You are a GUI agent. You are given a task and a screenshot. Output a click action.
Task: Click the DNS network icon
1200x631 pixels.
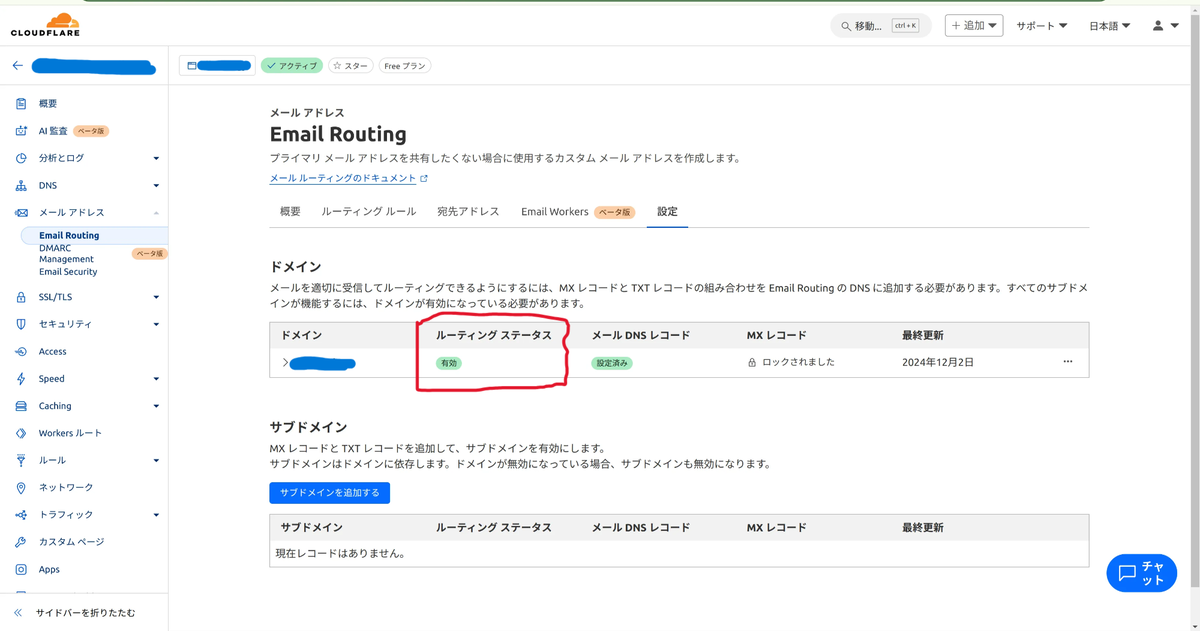pyautogui.click(x=21, y=186)
